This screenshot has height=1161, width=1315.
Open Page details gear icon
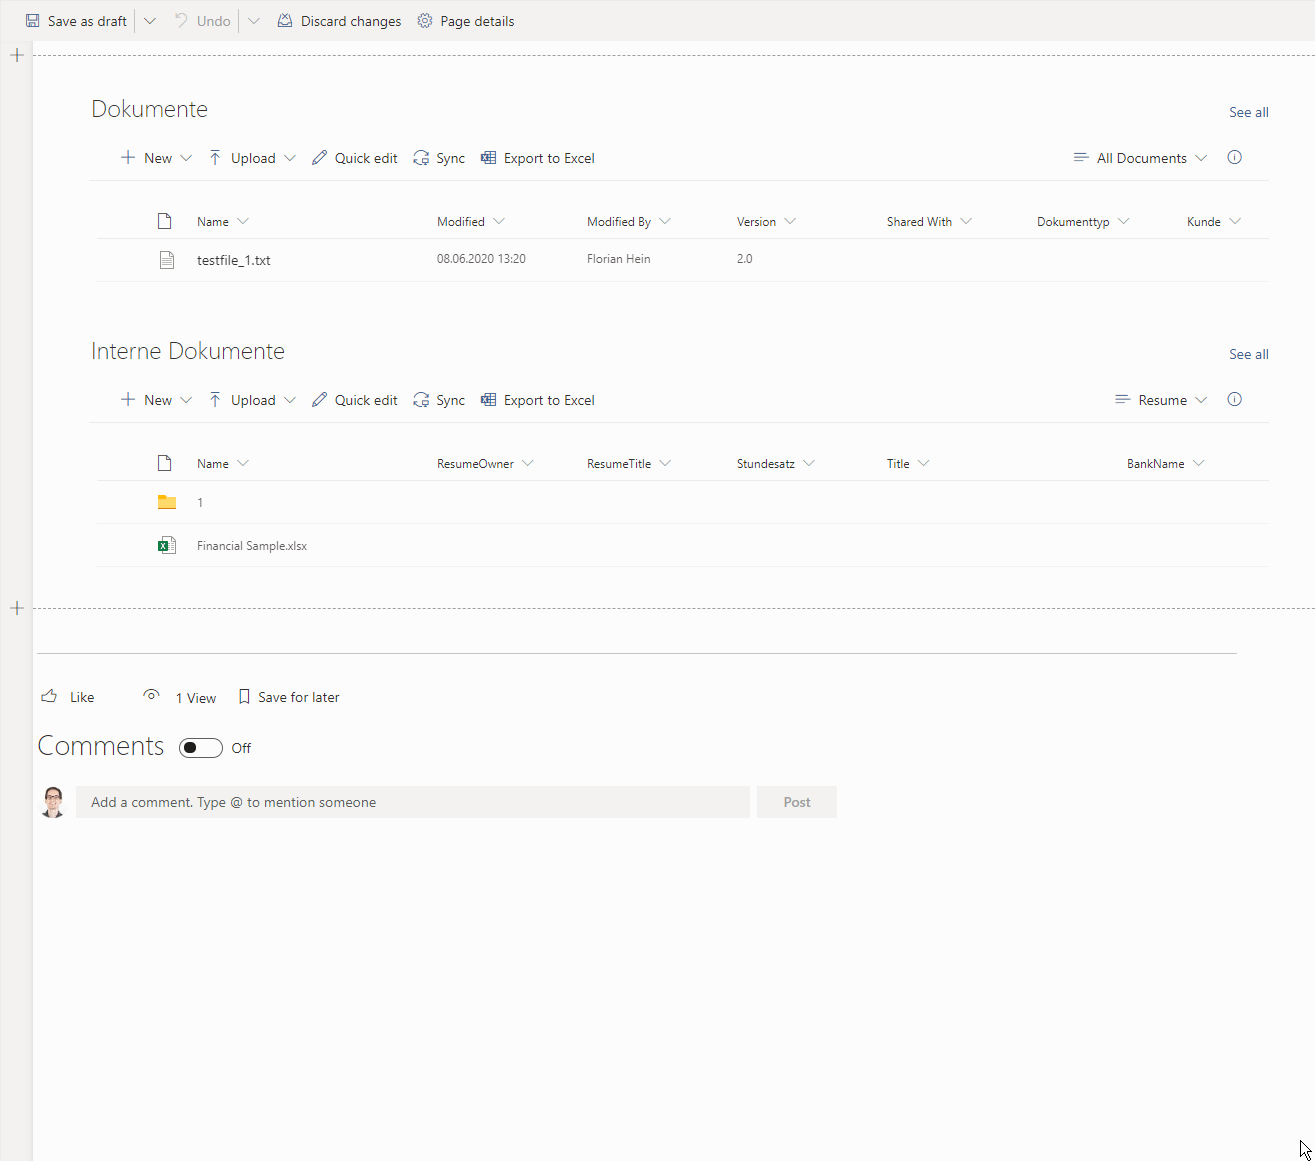[425, 21]
